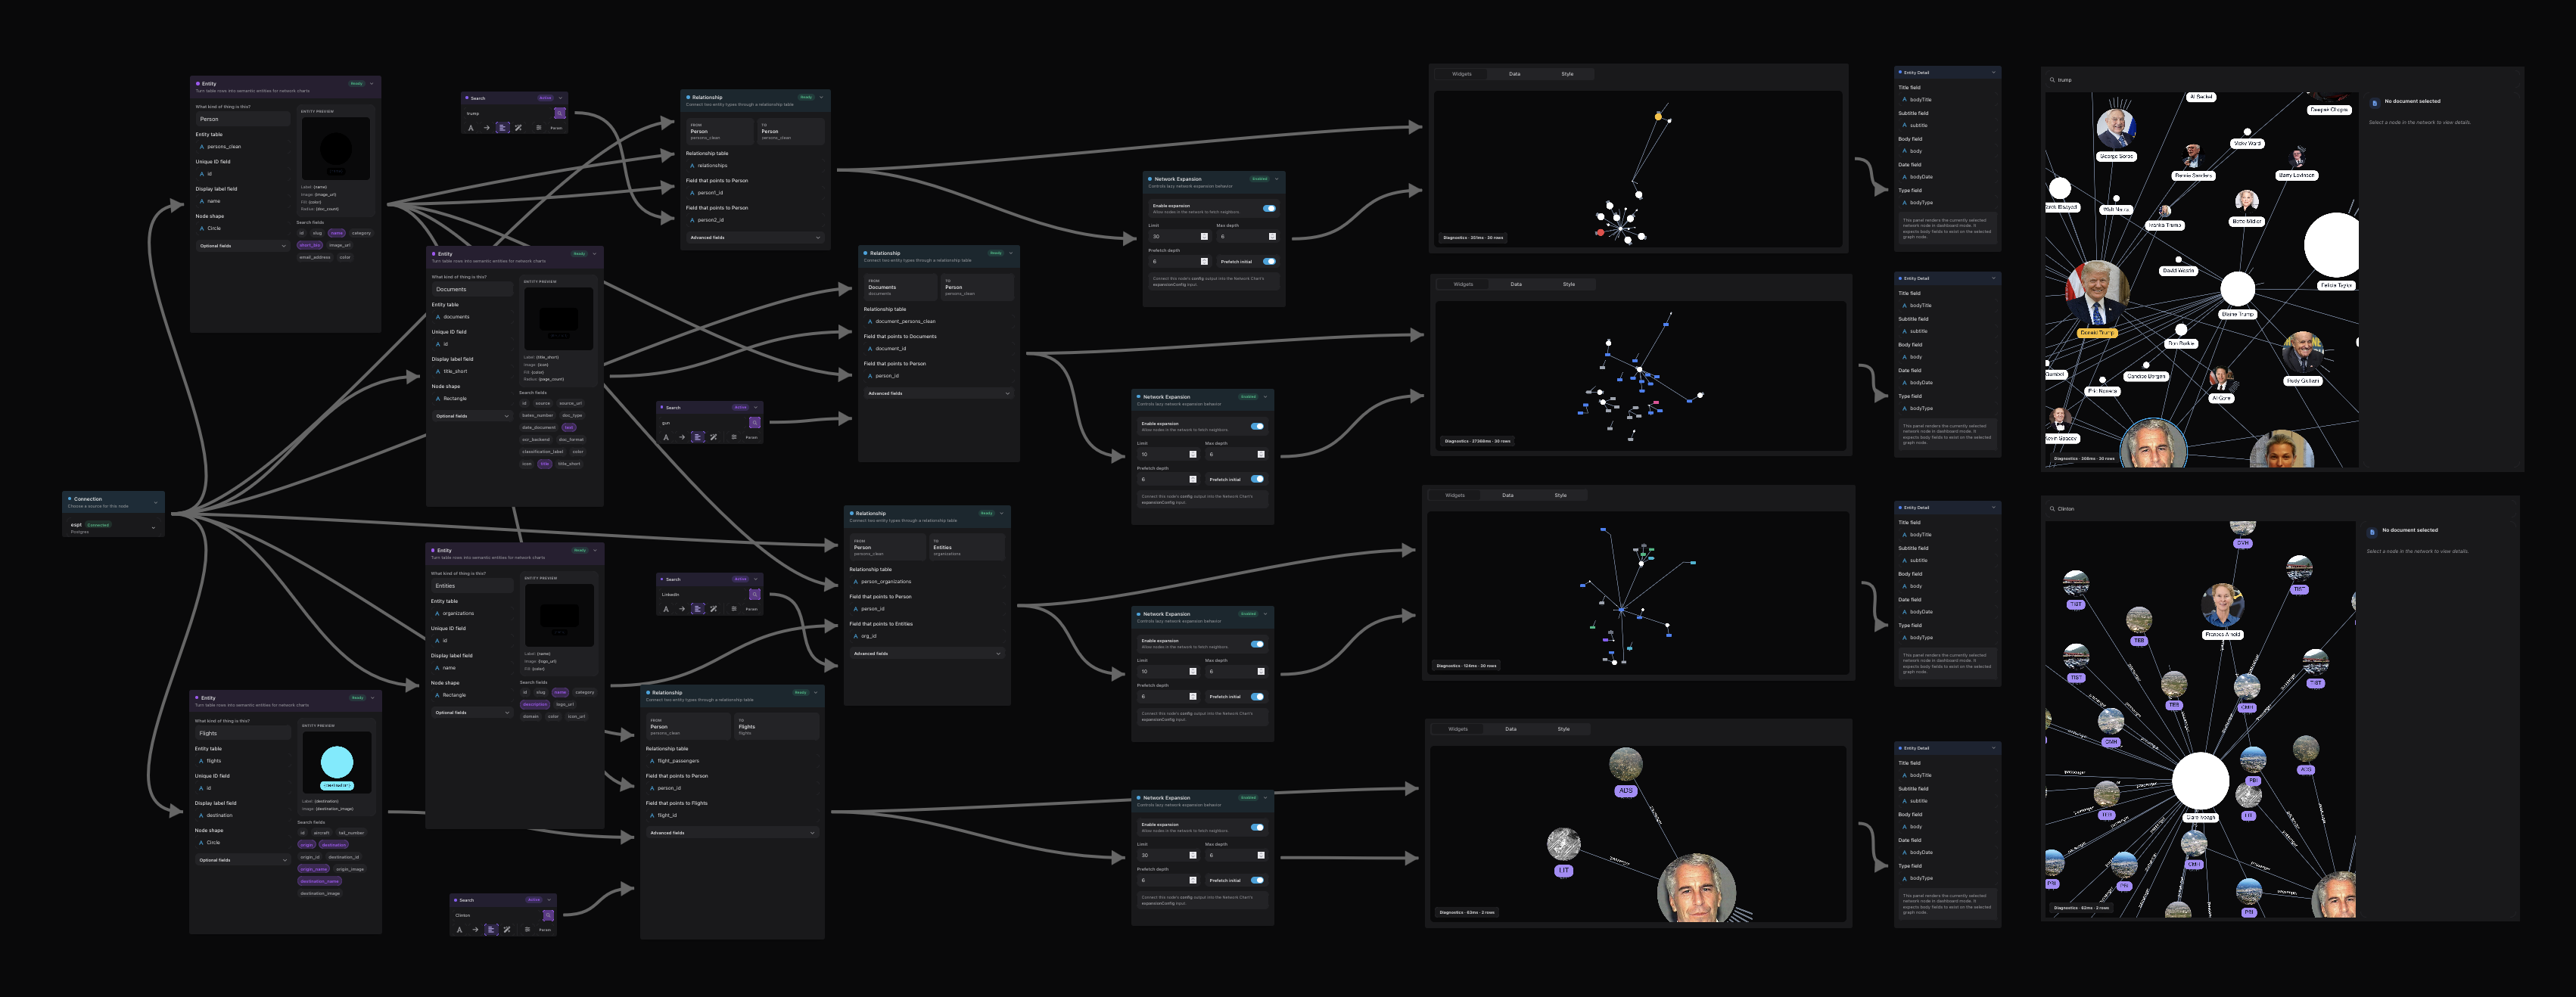2576x997 pixels.
Task: Expand Advanced fields in the Person-to-Person Relationship
Action: coord(755,238)
